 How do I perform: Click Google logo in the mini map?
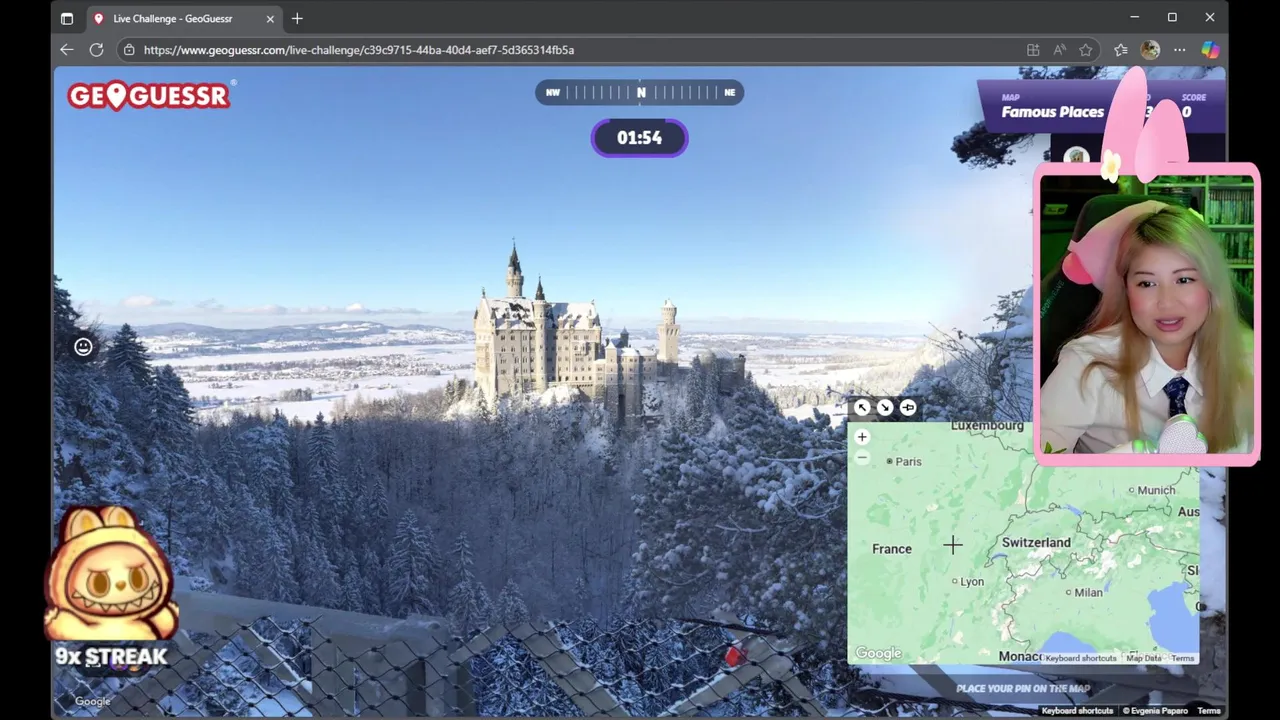point(878,653)
